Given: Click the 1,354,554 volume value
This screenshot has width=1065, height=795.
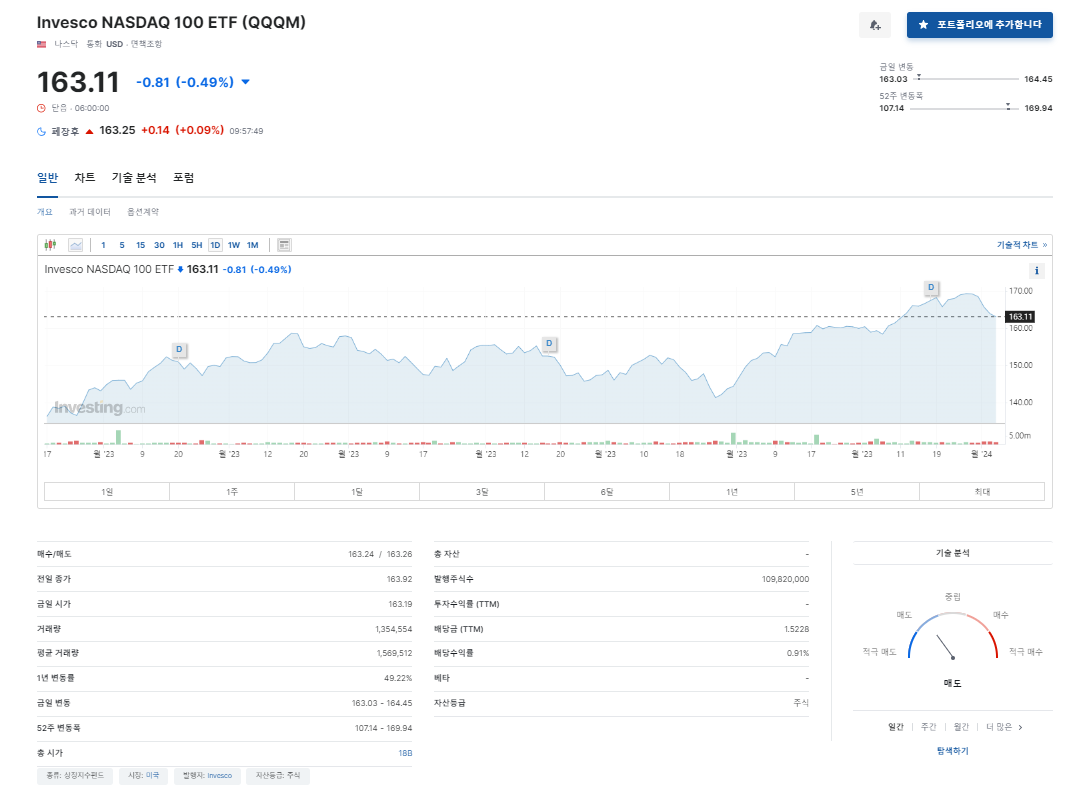Looking at the screenshot, I should (x=393, y=629).
